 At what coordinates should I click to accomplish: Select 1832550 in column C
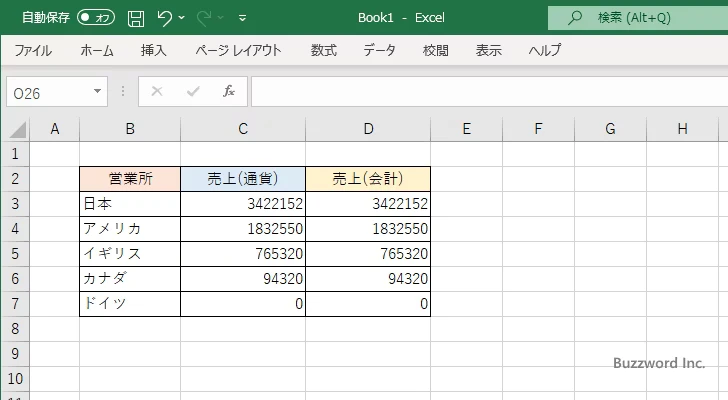coord(243,229)
